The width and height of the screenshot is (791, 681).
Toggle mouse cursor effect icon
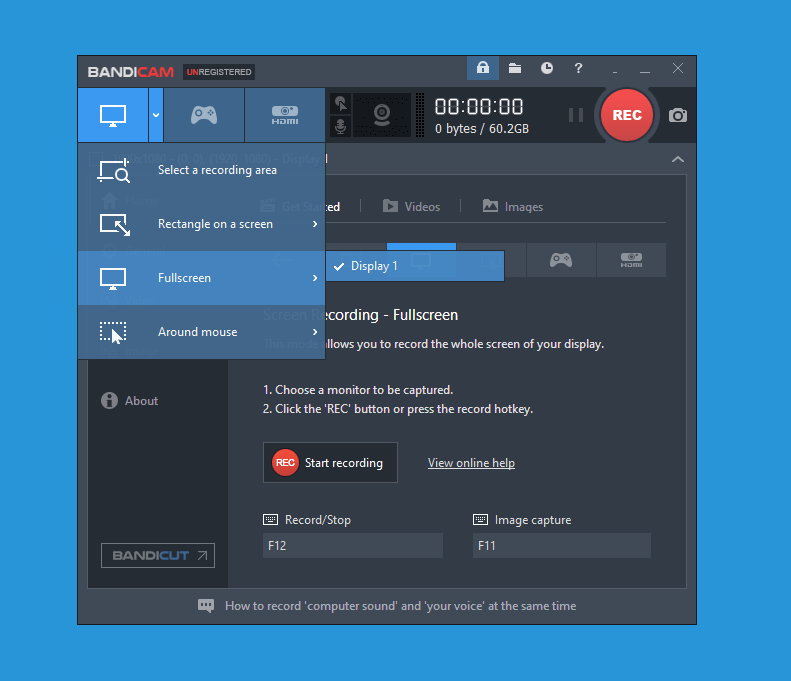coord(341,104)
